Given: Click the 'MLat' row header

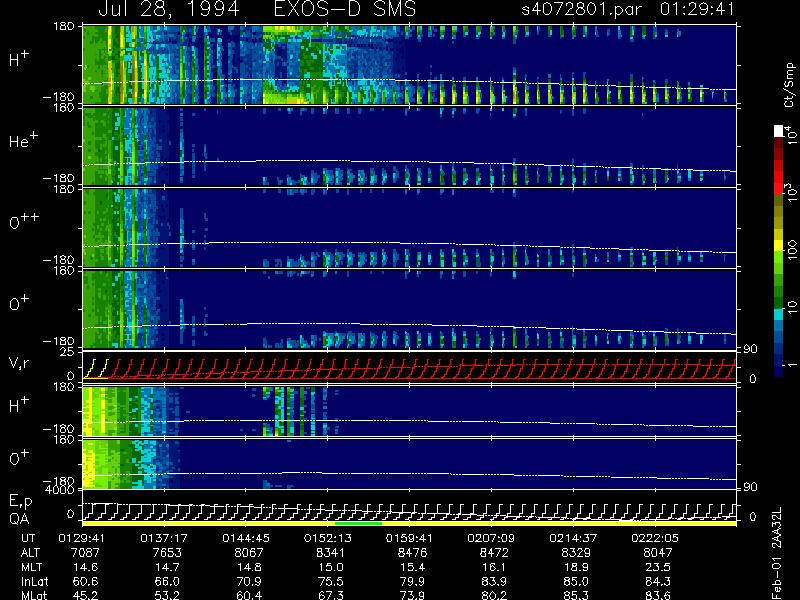Looking at the screenshot, I should click(34, 595).
